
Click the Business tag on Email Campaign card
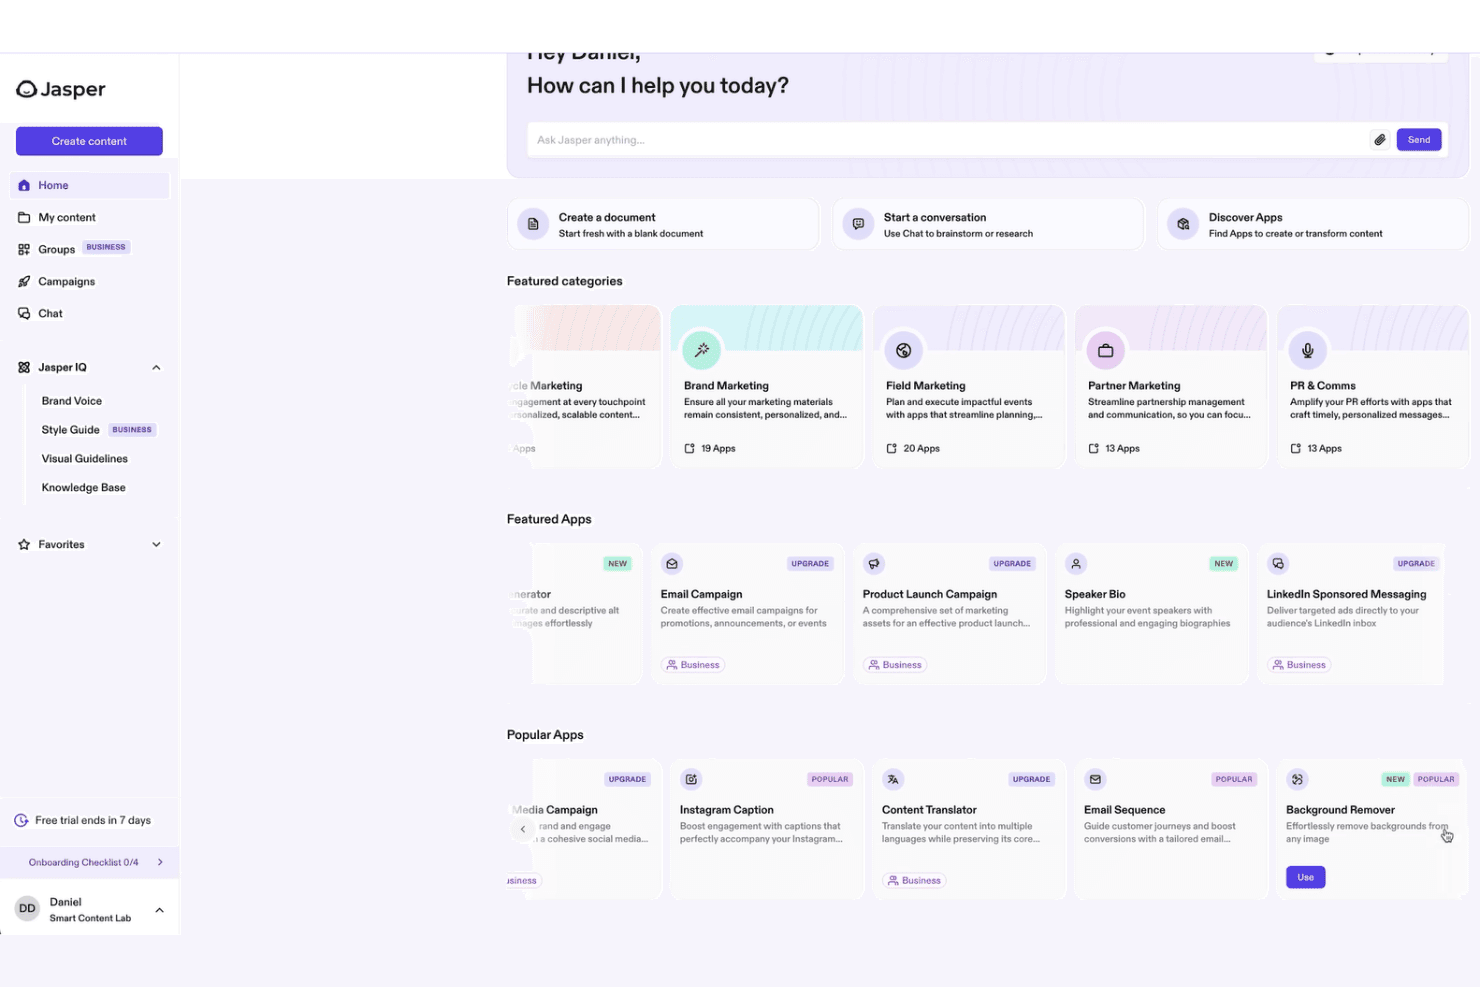coord(693,665)
